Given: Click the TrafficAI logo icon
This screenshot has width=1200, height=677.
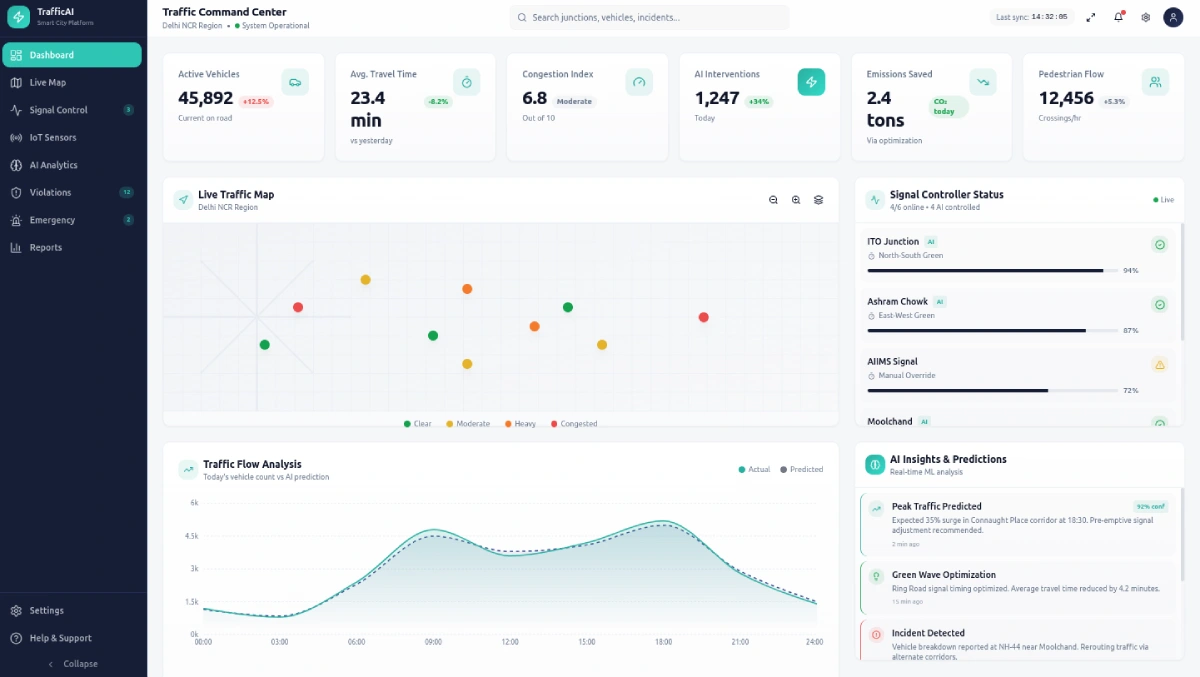Looking at the screenshot, I should click(18, 17).
